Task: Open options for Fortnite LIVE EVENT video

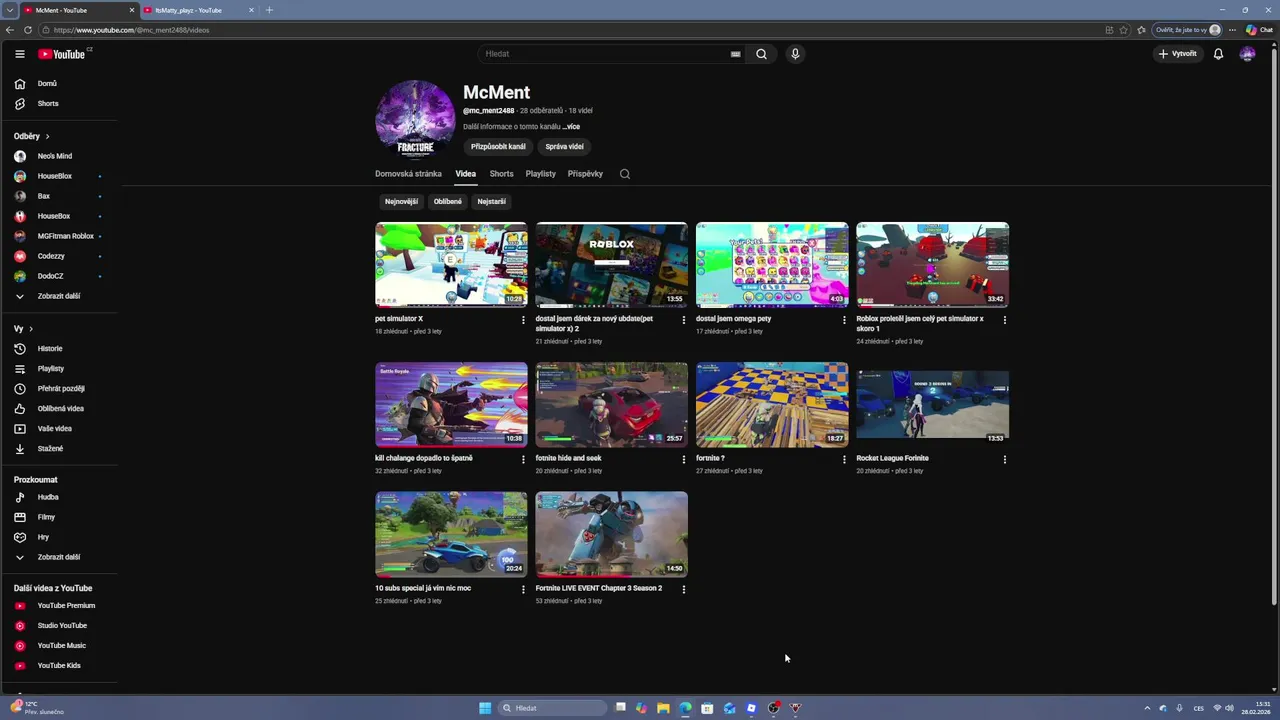Action: click(x=684, y=590)
